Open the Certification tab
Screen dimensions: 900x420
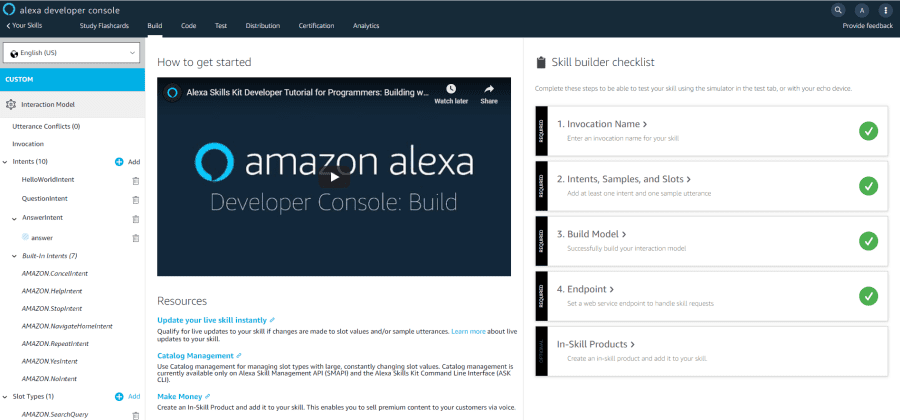pos(316,26)
